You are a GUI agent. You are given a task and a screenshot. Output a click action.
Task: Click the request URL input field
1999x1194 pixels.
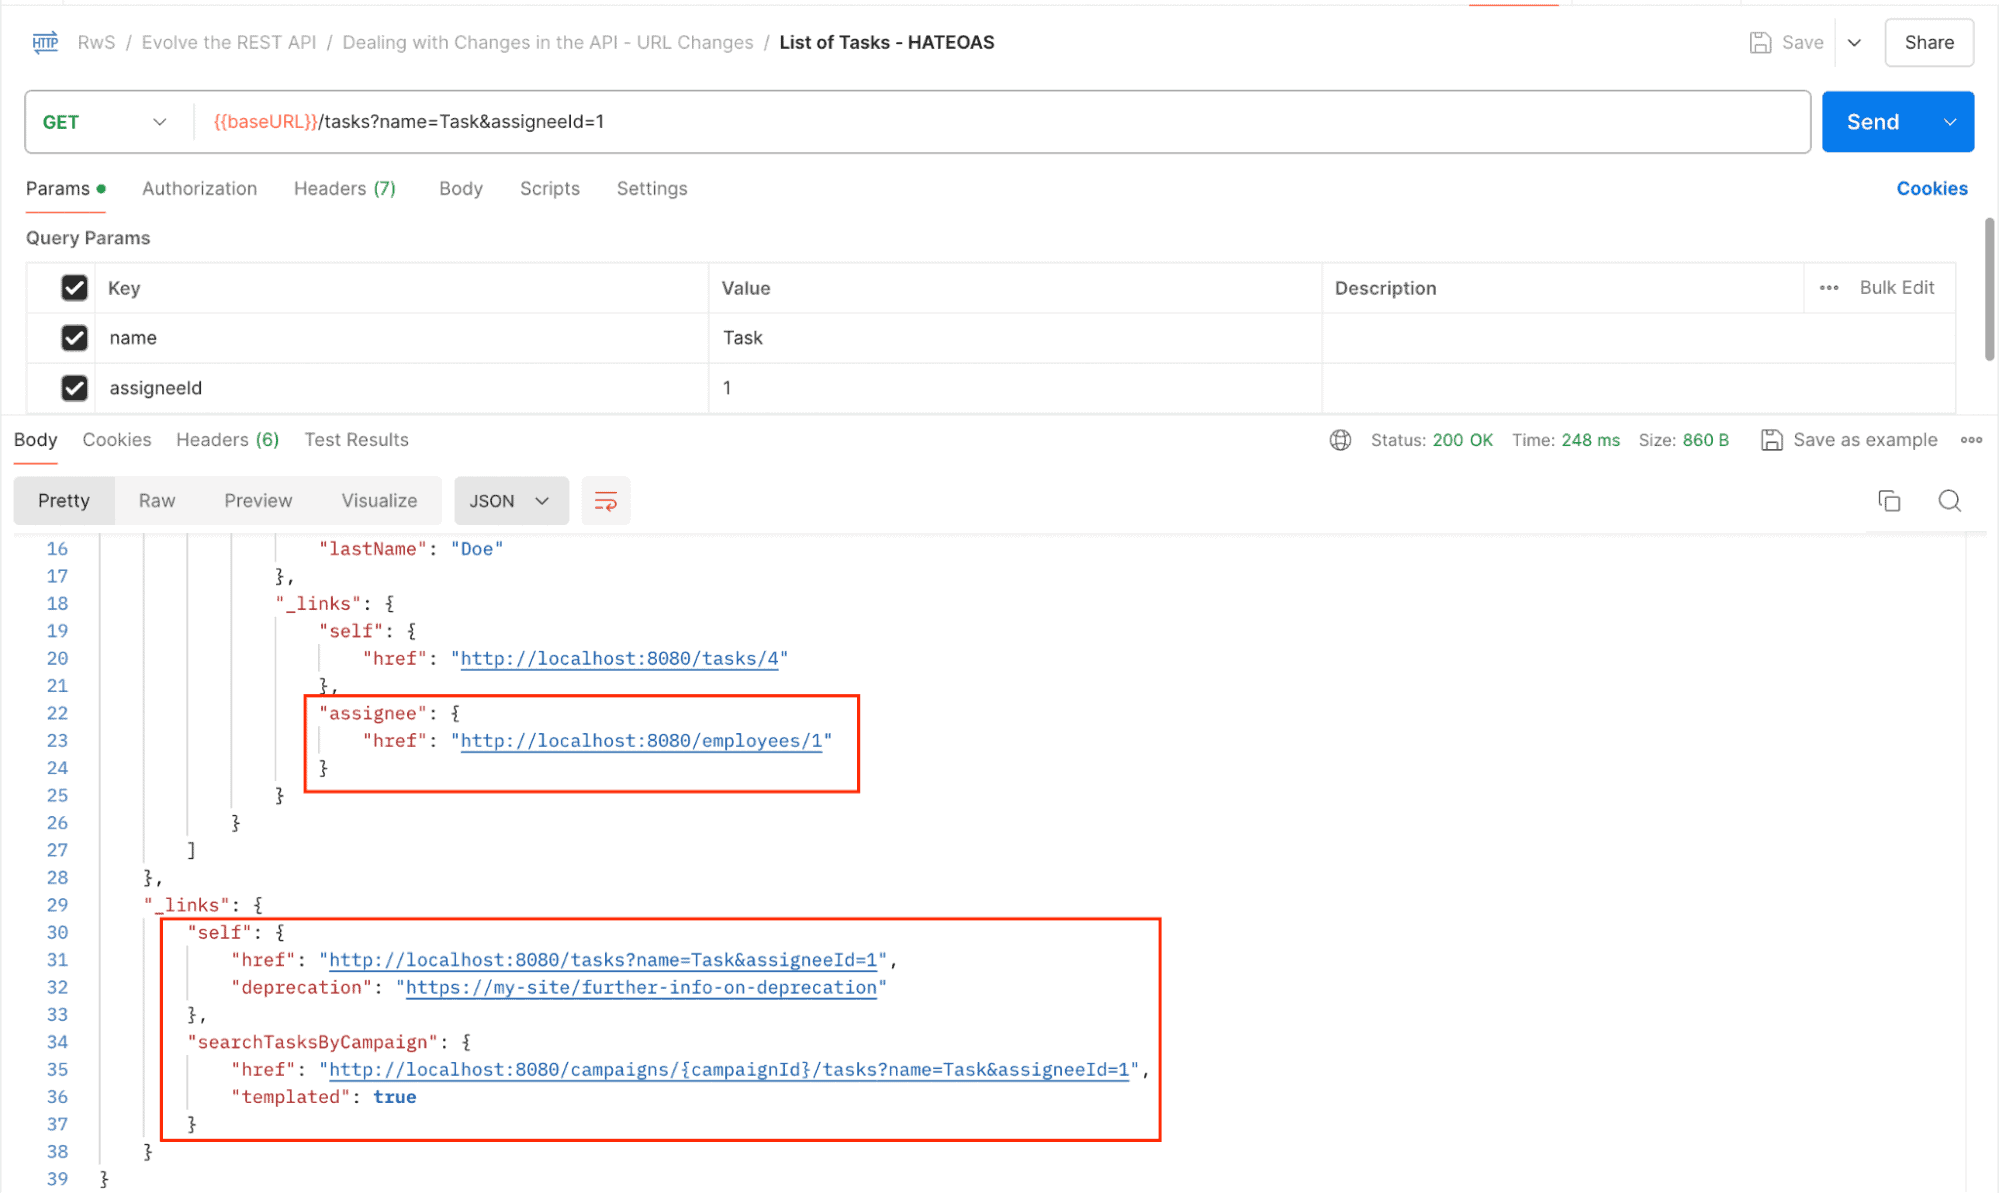[x=1000, y=122]
